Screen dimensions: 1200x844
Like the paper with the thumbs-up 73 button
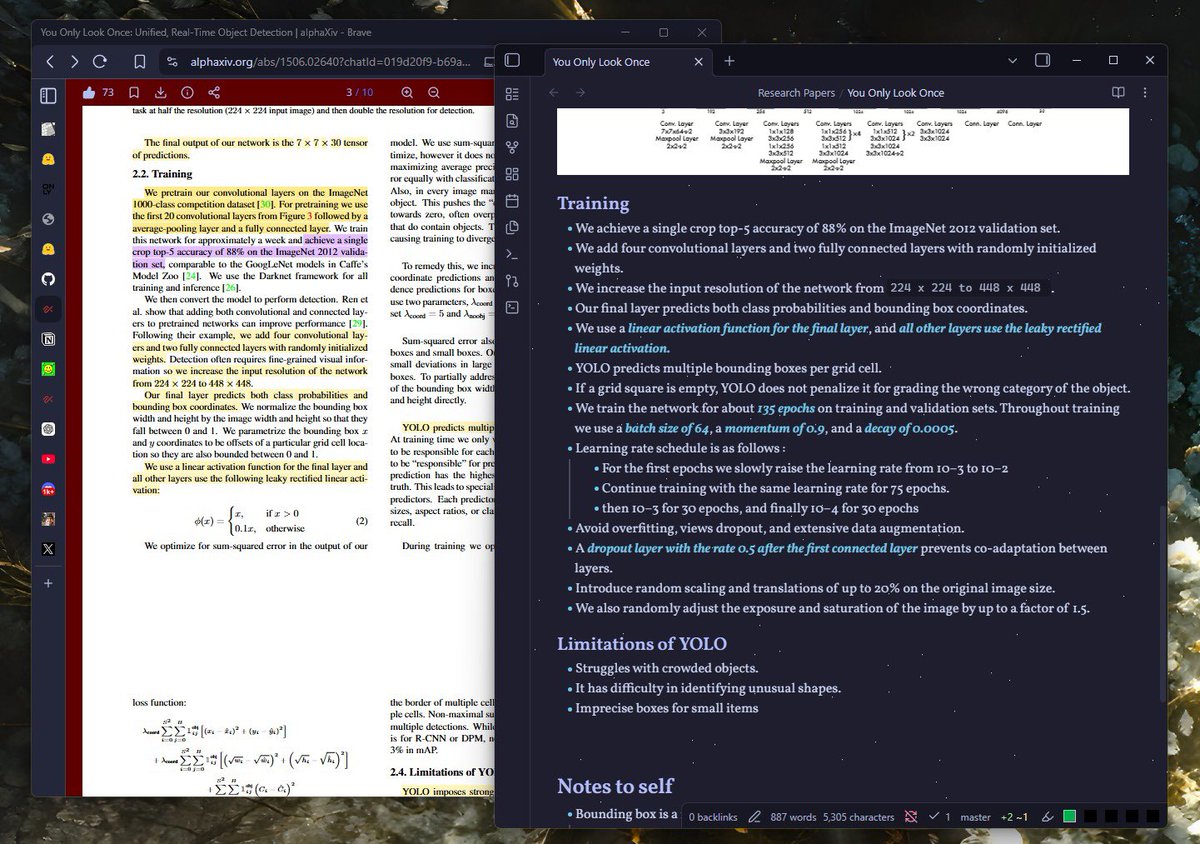(x=98, y=93)
